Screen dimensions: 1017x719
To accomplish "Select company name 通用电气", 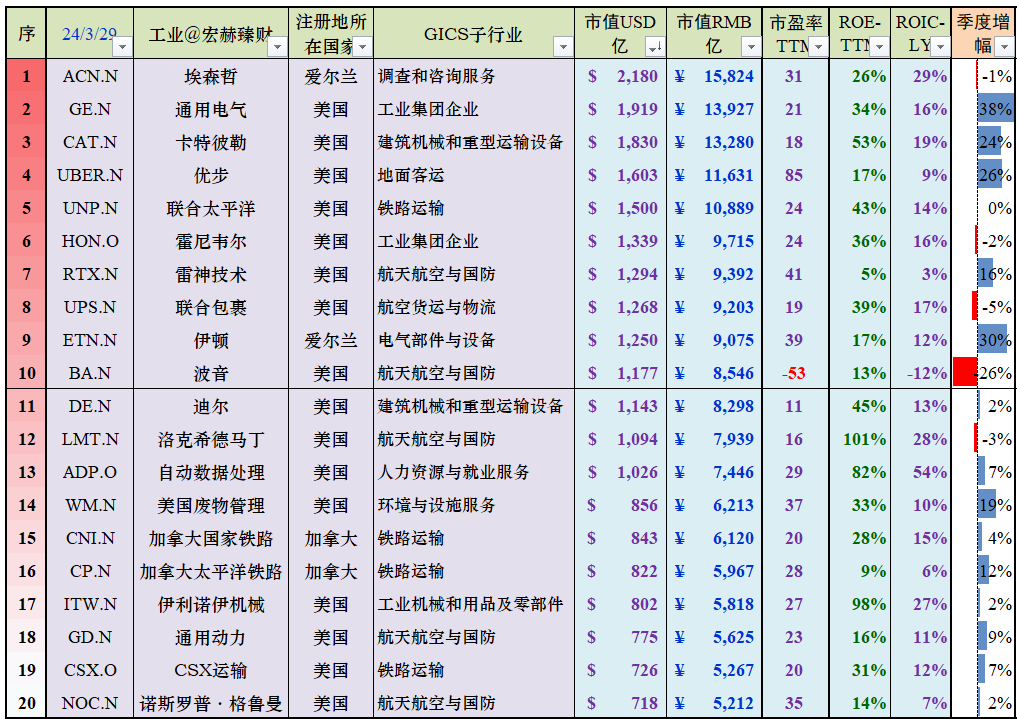I will click(211, 110).
